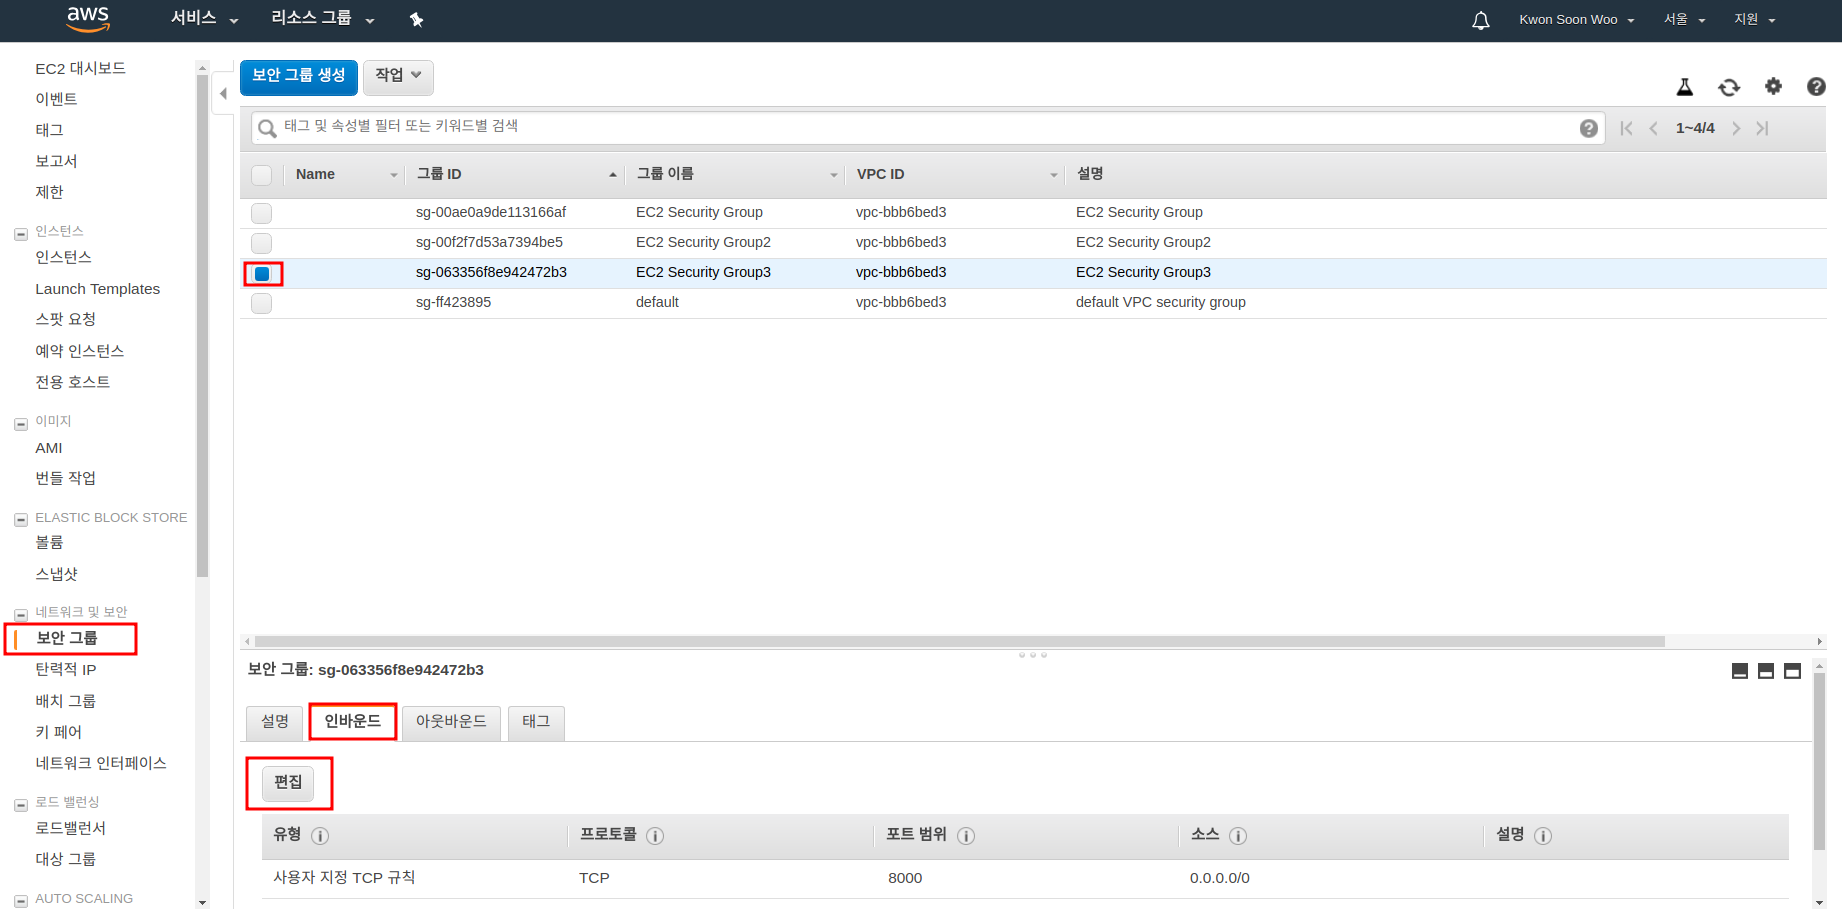Show info for 소스 column
Screen dimensions: 1842x909
coord(1238,836)
